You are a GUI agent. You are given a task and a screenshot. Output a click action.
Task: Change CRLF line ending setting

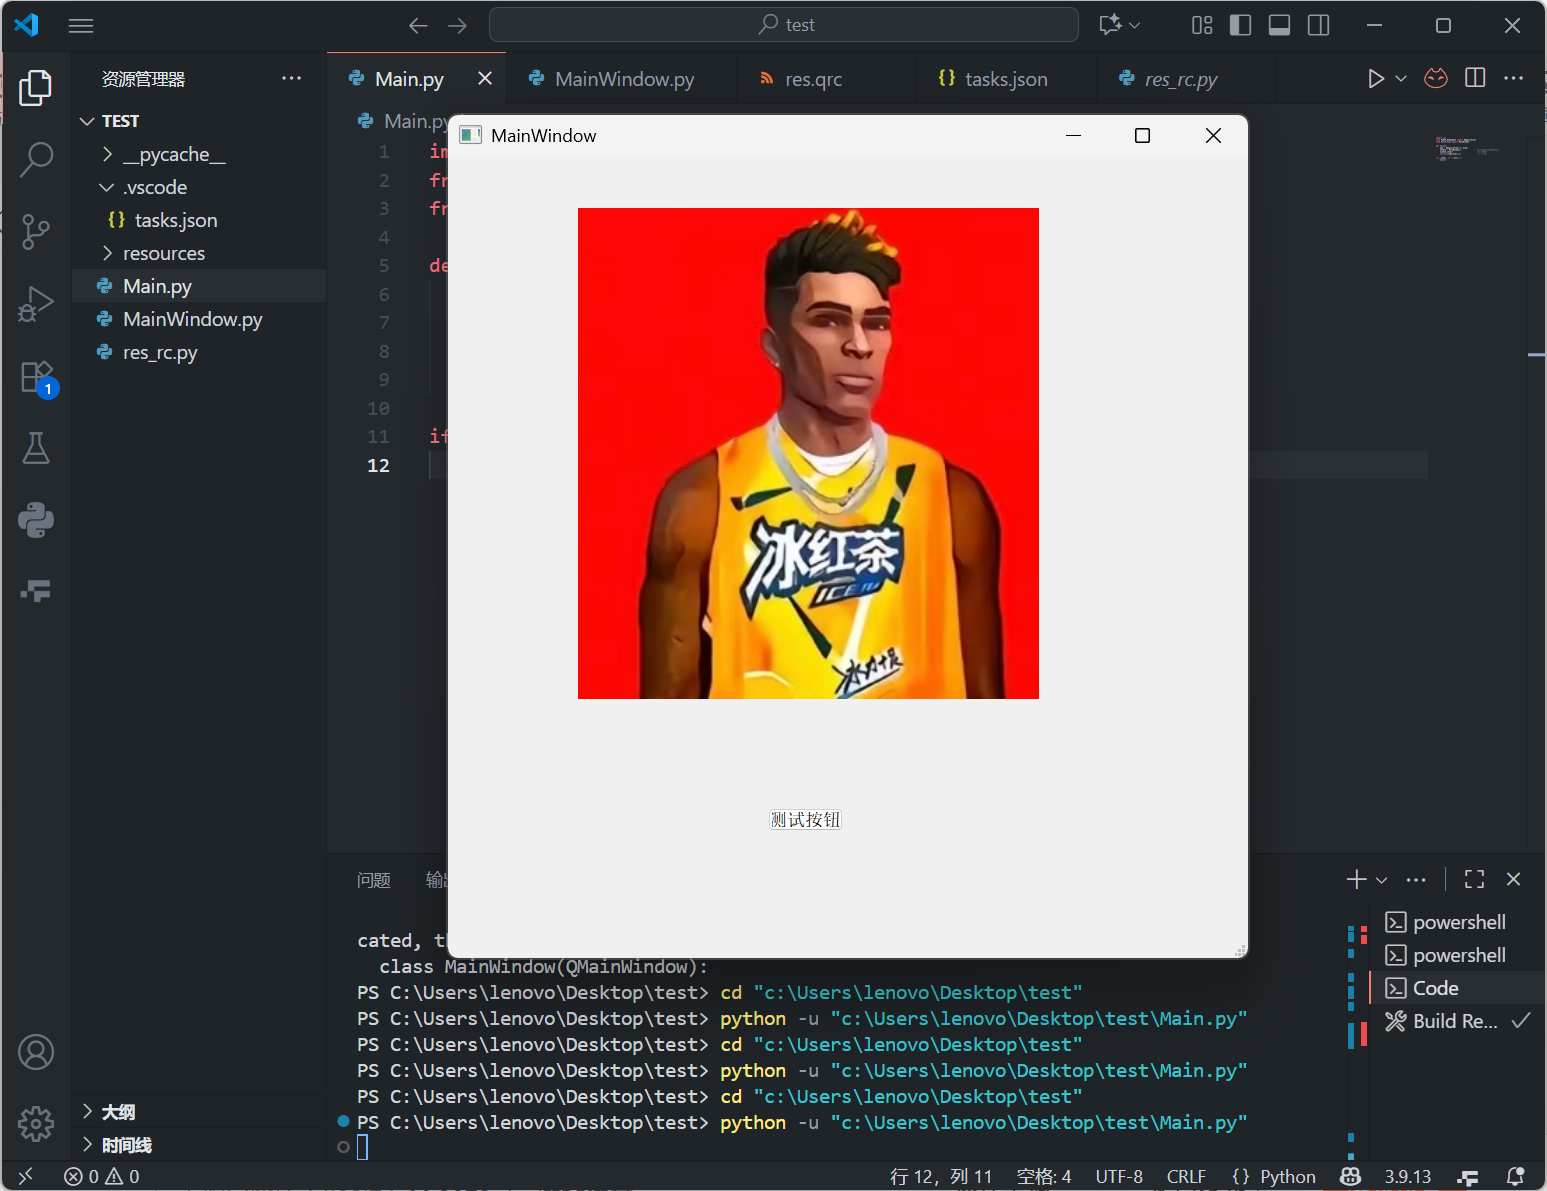click(1186, 1176)
